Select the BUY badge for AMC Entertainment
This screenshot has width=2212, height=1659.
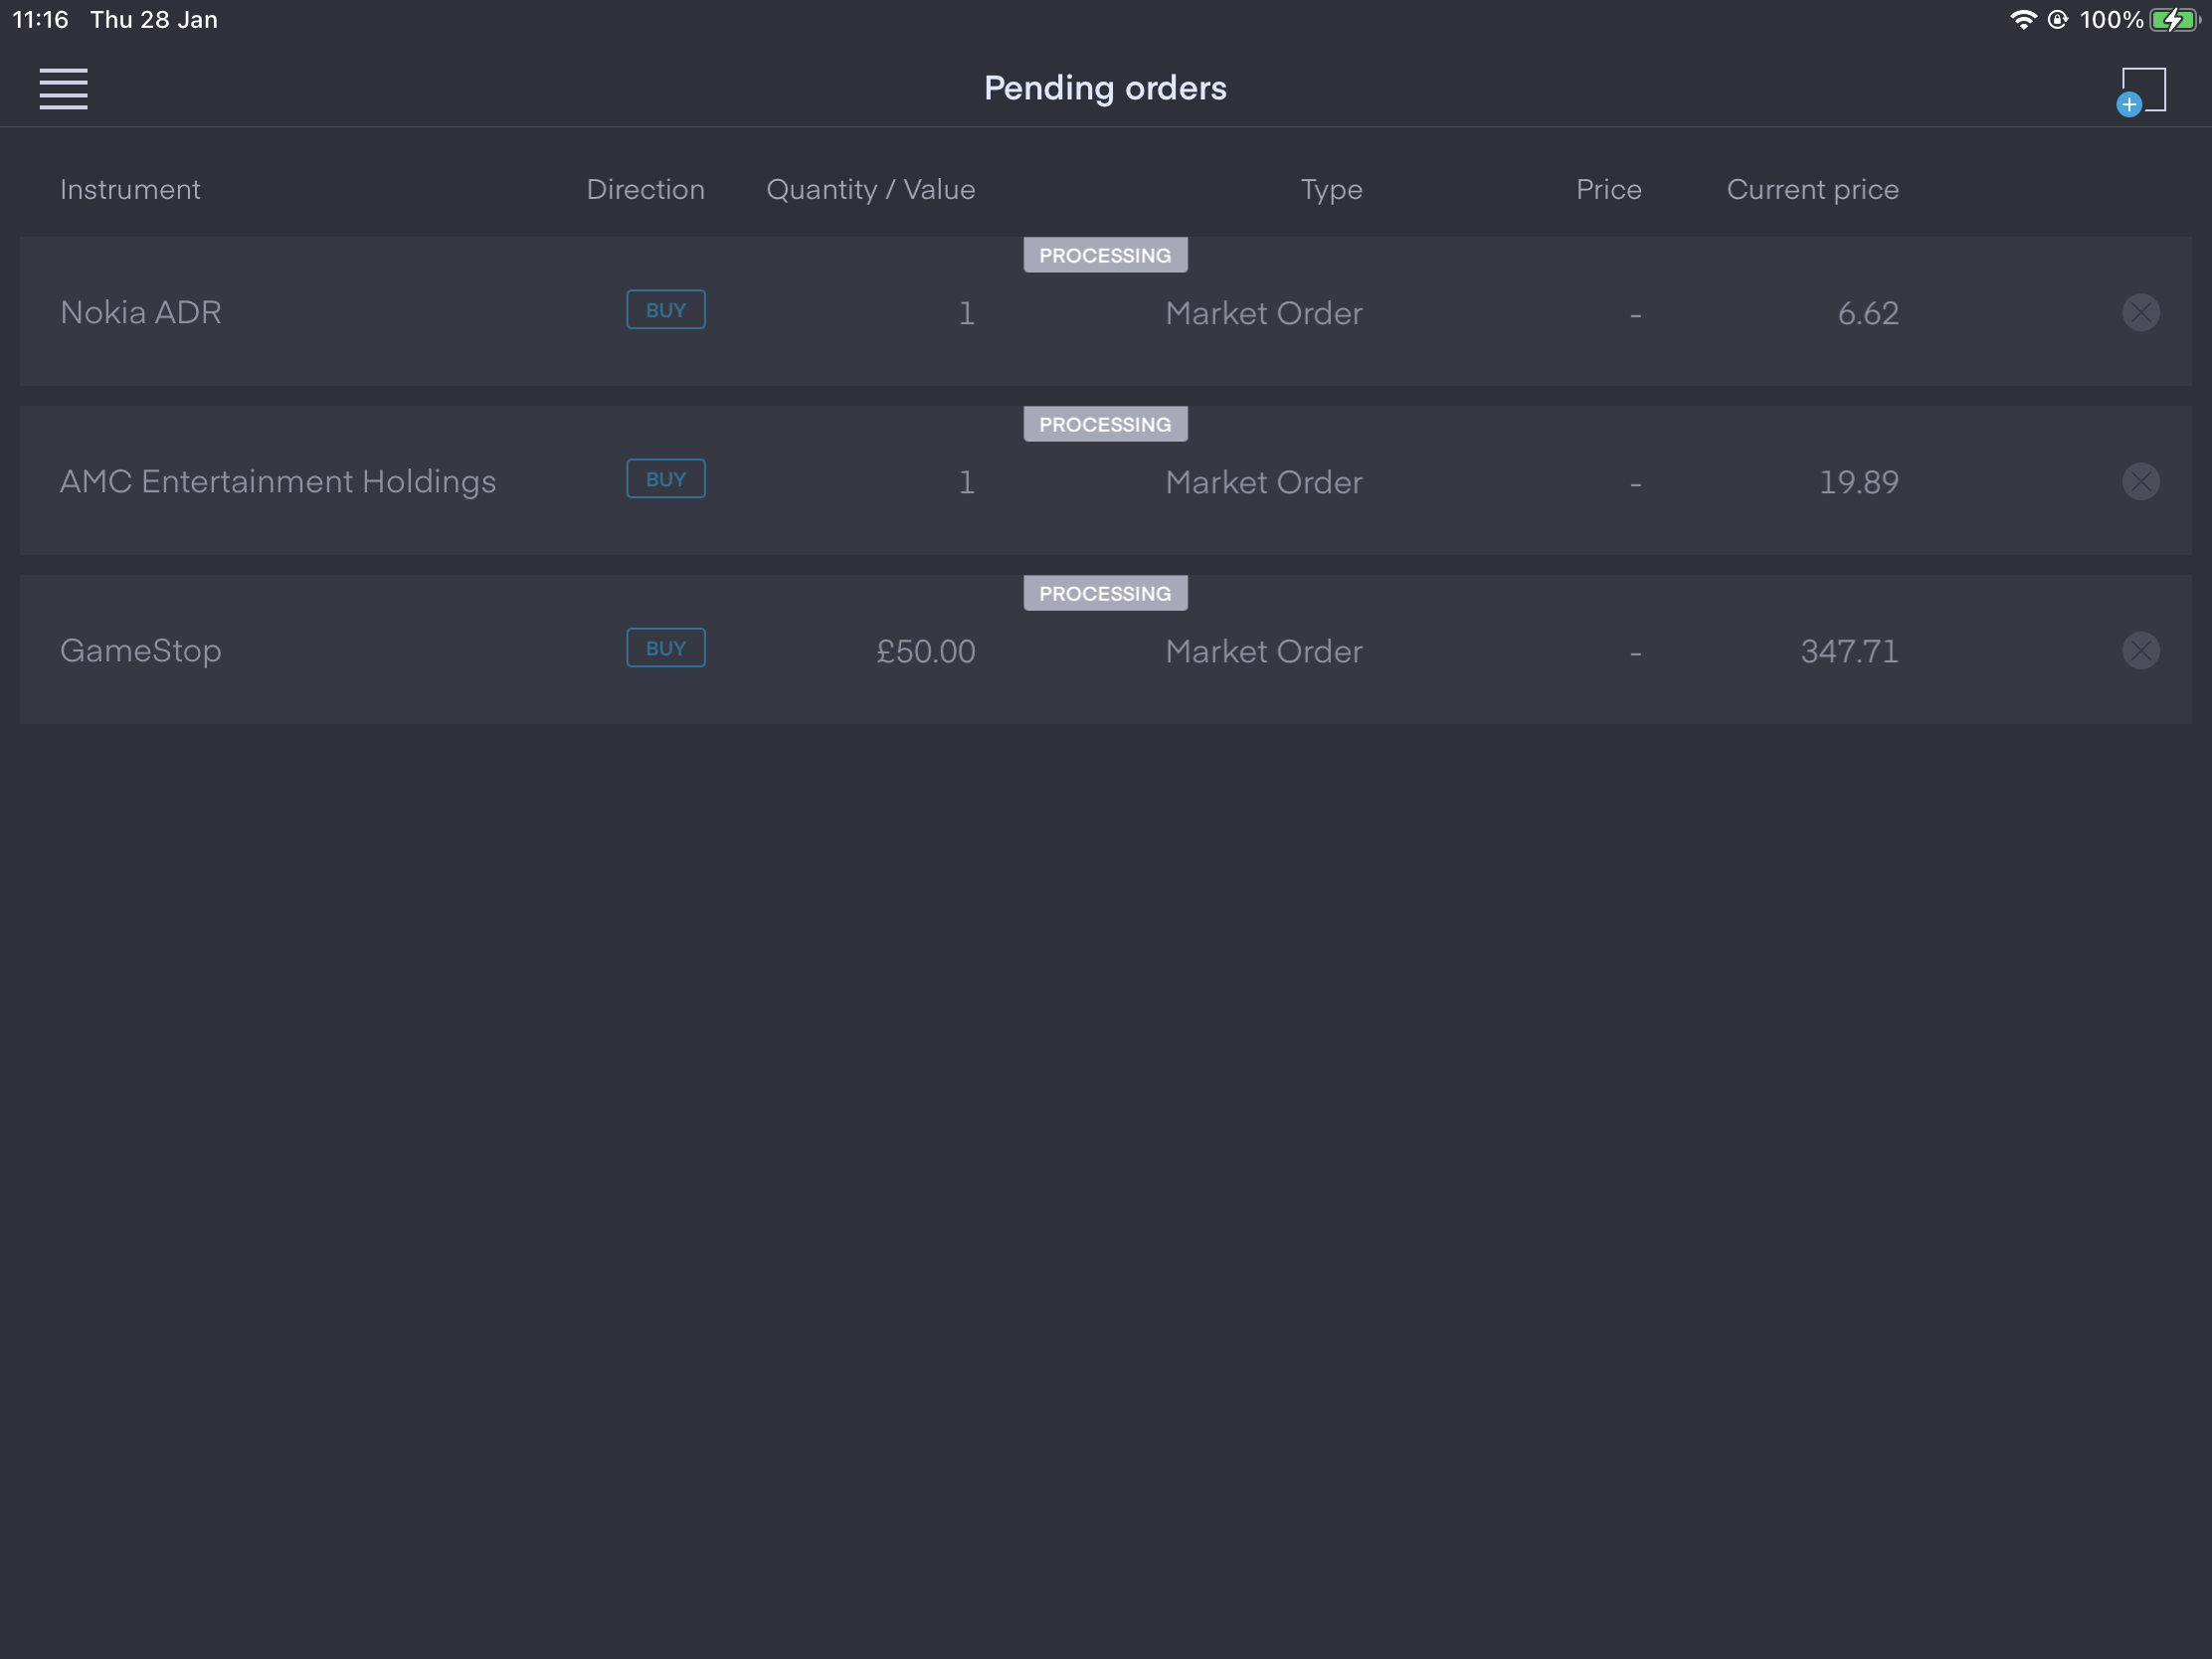tap(666, 479)
